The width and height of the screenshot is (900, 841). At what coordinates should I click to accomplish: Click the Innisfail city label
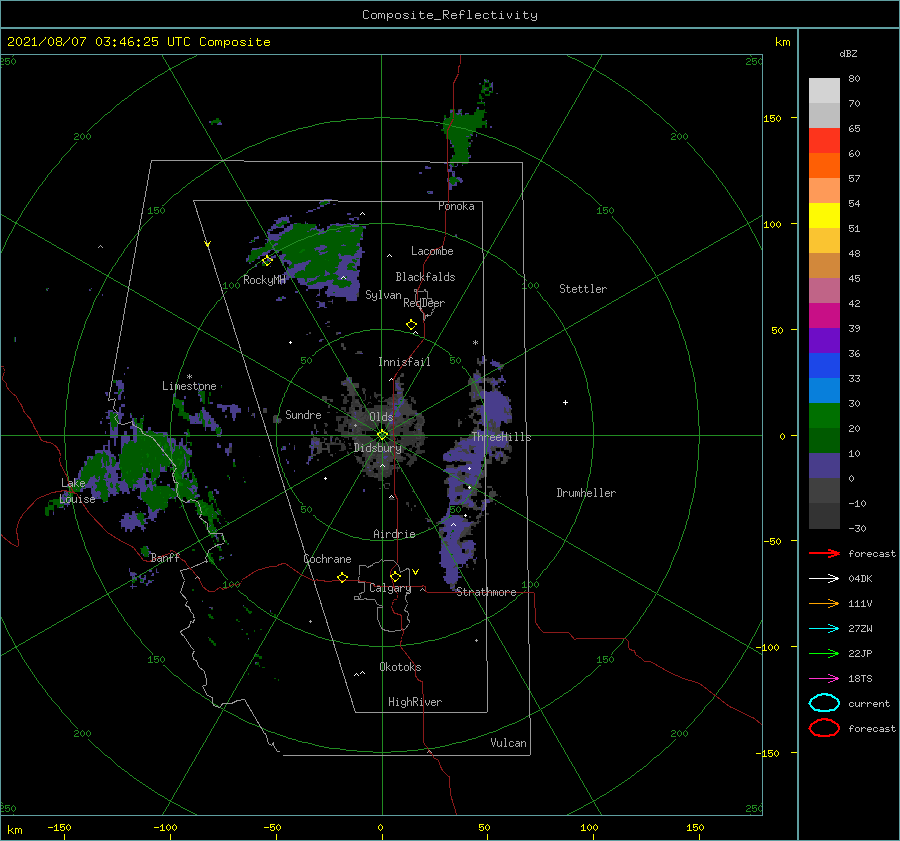[404, 362]
